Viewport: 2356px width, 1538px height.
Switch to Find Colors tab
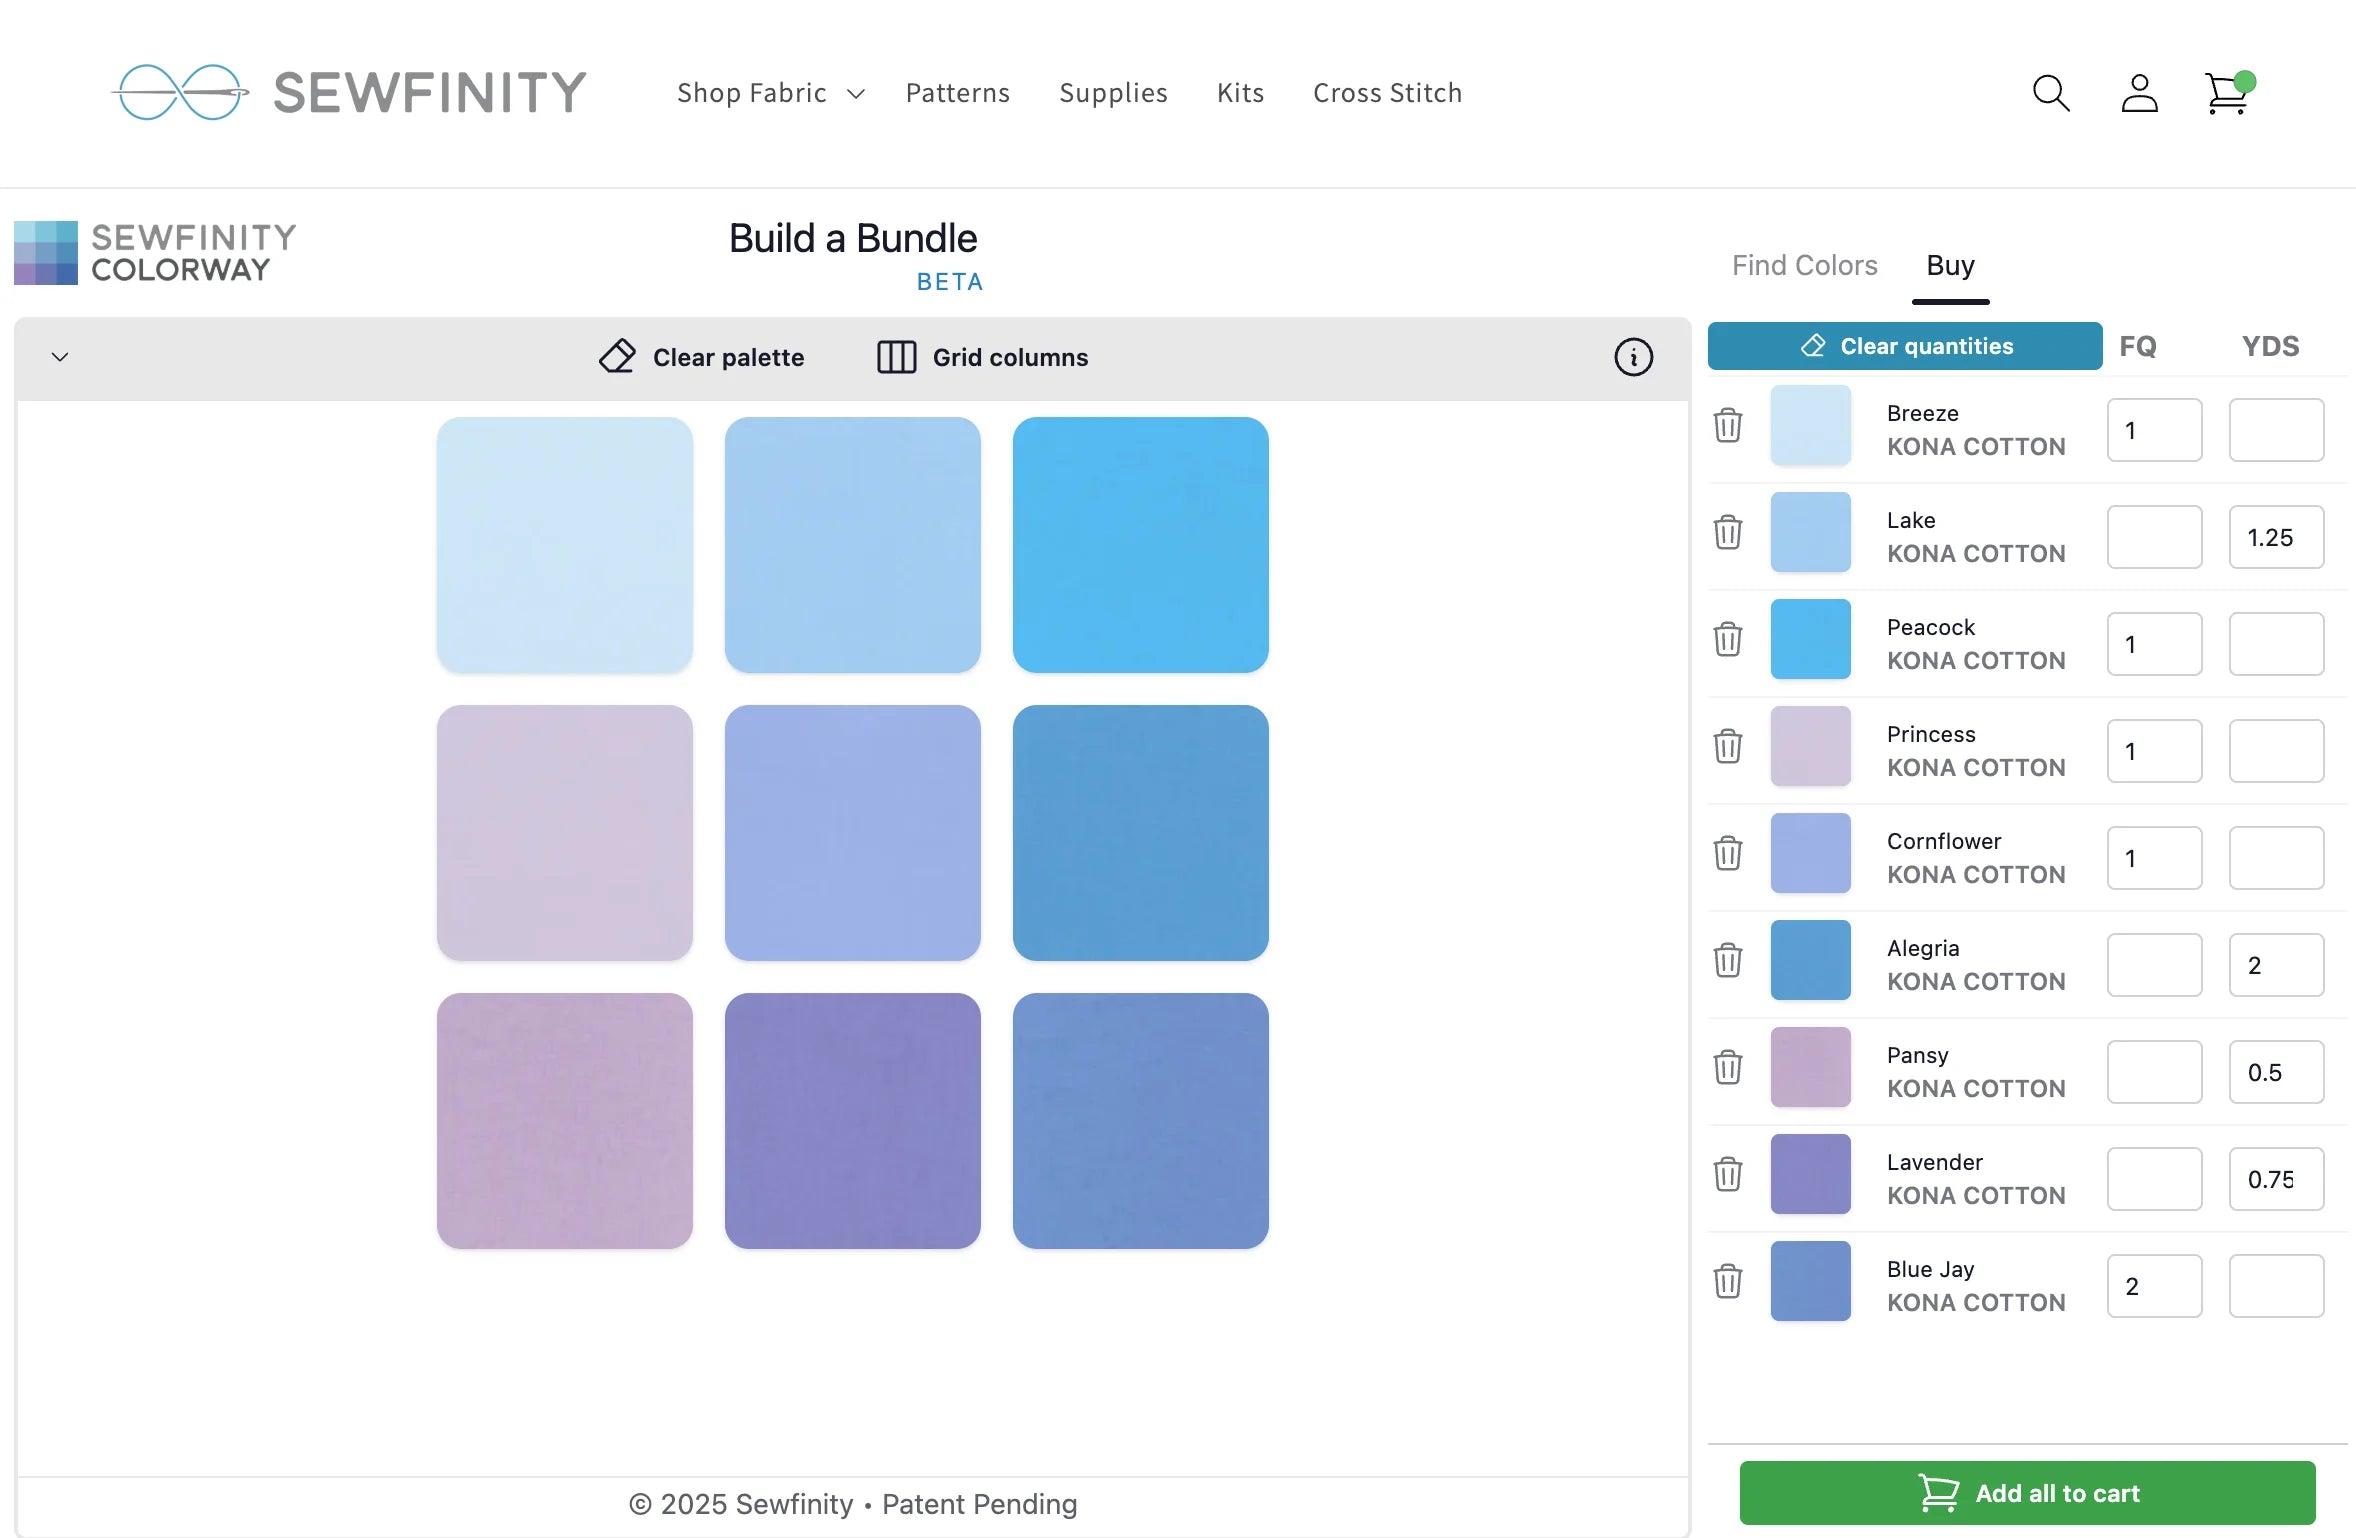[x=1804, y=265]
